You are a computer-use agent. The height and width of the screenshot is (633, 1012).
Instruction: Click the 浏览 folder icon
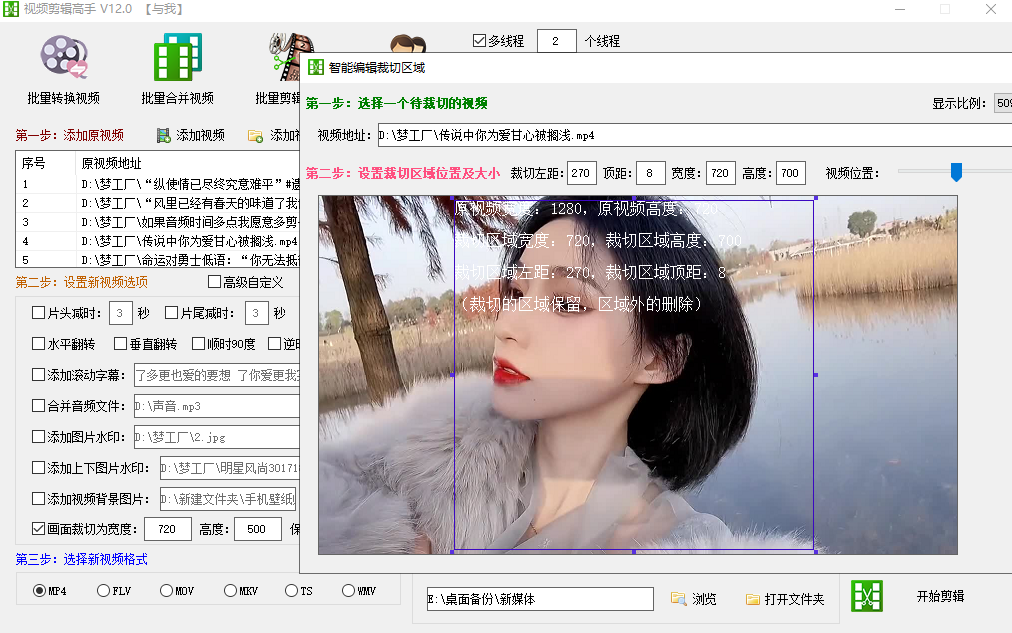coord(678,599)
